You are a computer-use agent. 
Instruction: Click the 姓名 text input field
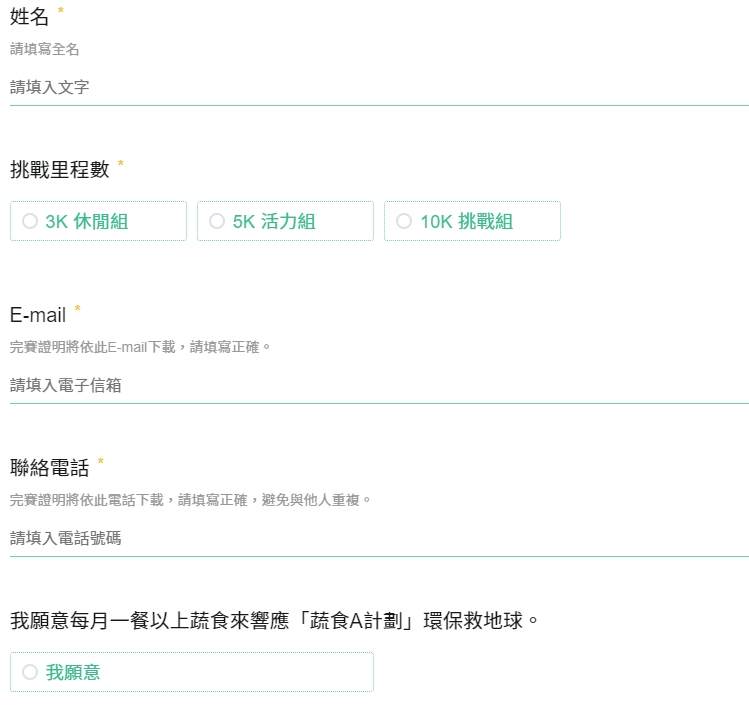click(x=378, y=88)
